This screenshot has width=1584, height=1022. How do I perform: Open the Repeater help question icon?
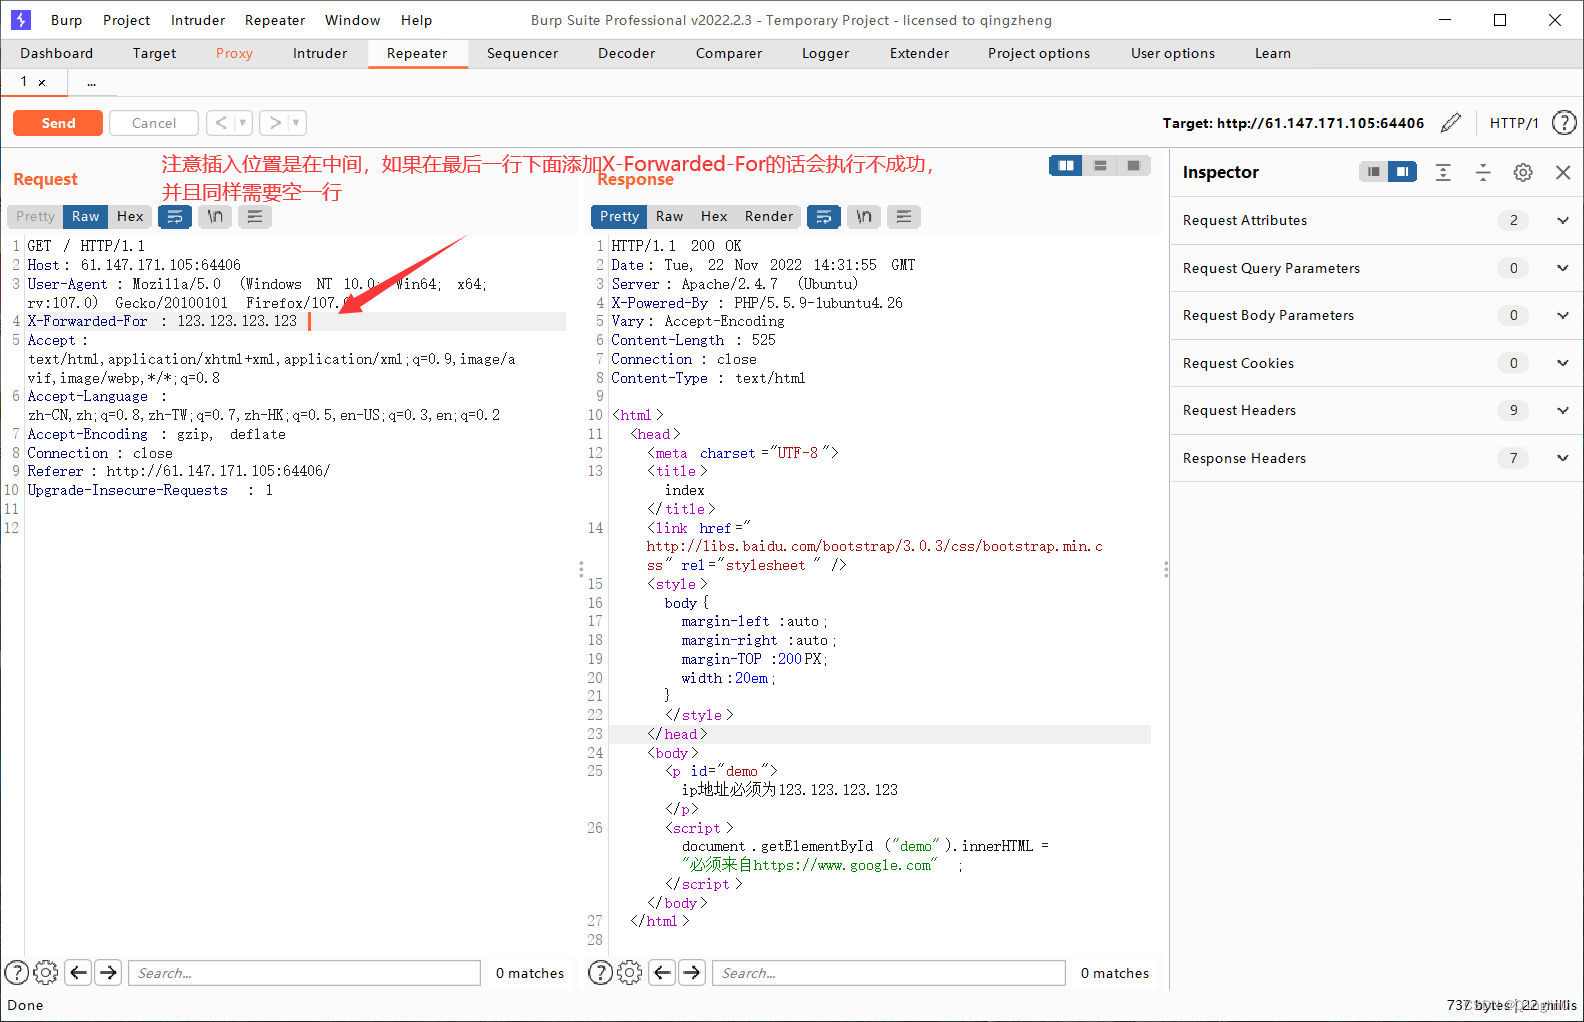coord(1564,123)
